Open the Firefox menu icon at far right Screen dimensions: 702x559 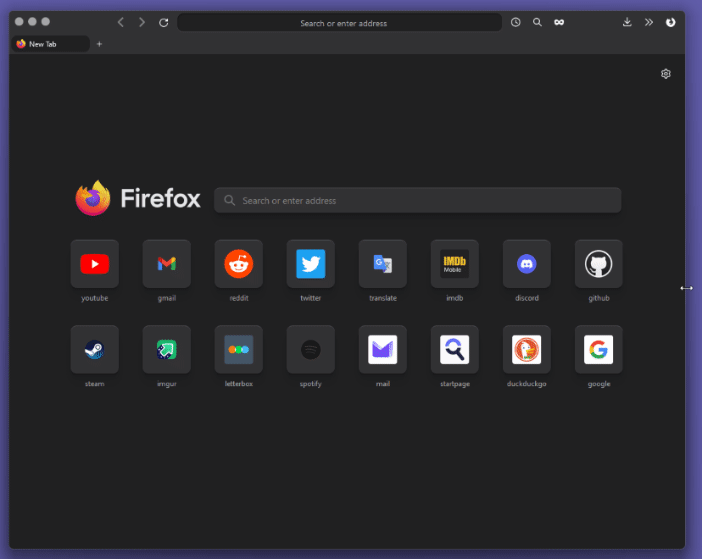(x=670, y=22)
